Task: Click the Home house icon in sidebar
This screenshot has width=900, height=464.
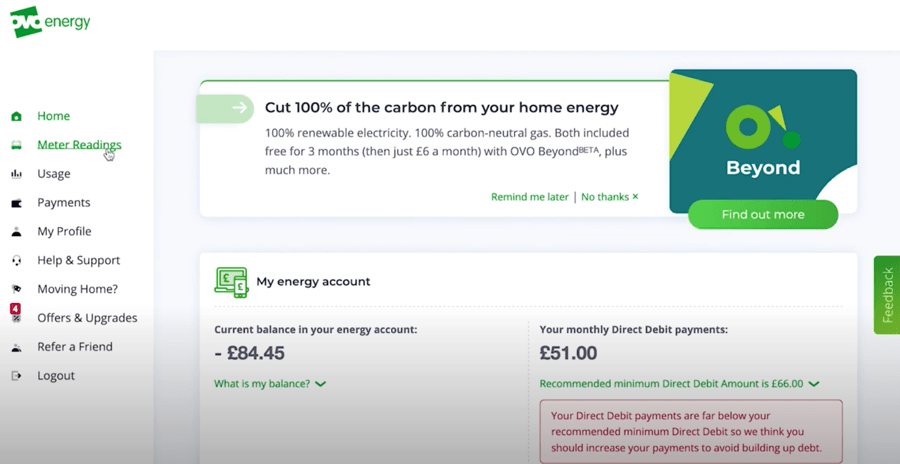Action: pyautogui.click(x=17, y=117)
